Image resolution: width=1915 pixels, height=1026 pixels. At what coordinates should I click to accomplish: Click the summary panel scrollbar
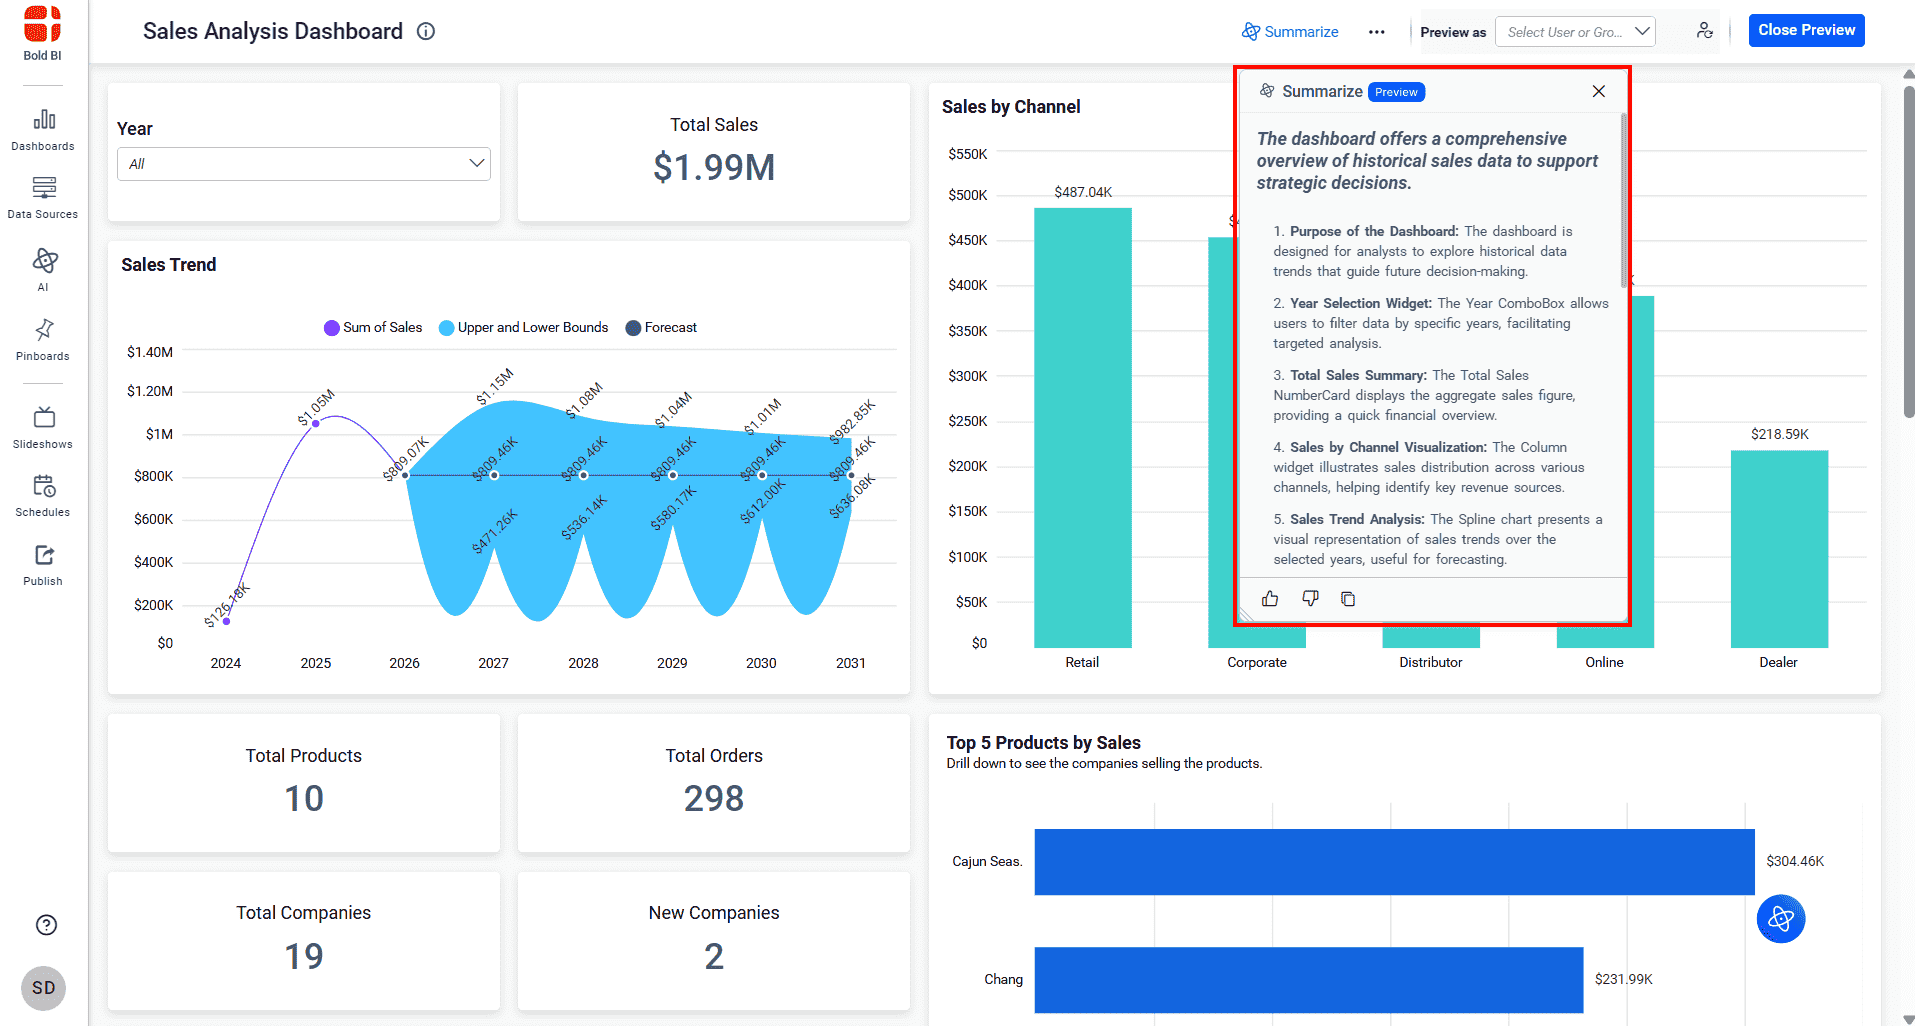1623,200
